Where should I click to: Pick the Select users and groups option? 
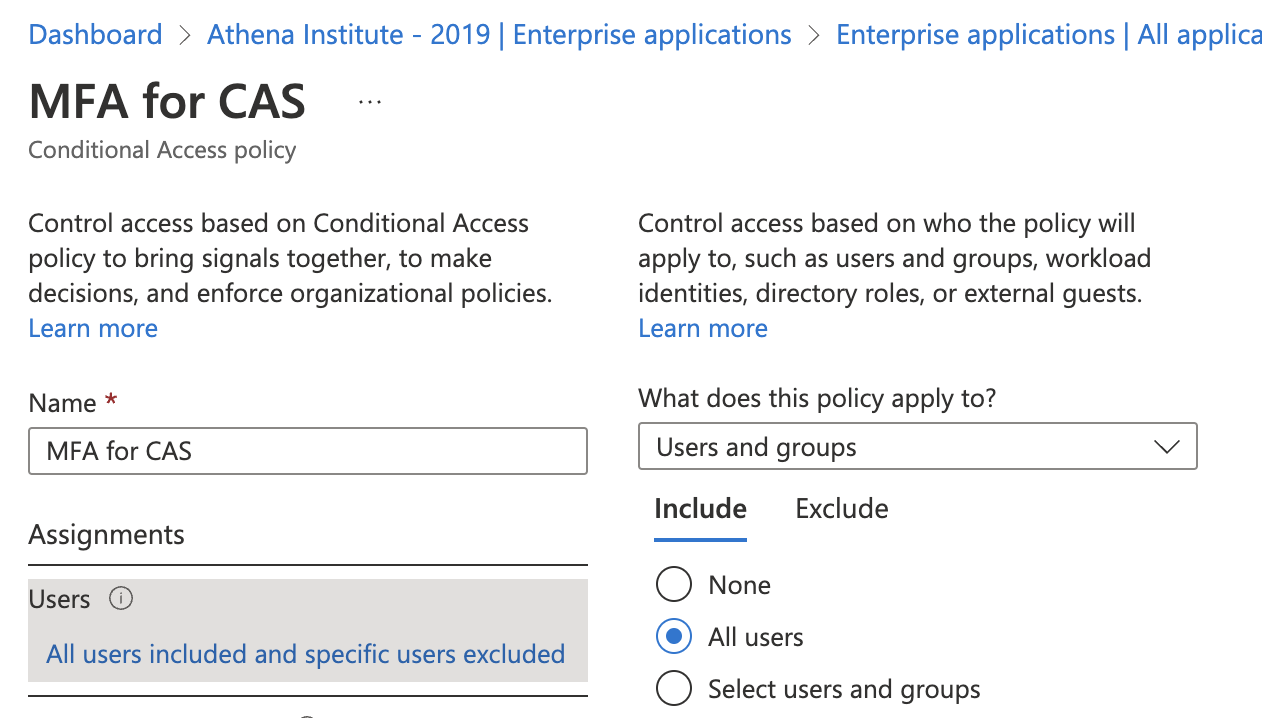[674, 689]
